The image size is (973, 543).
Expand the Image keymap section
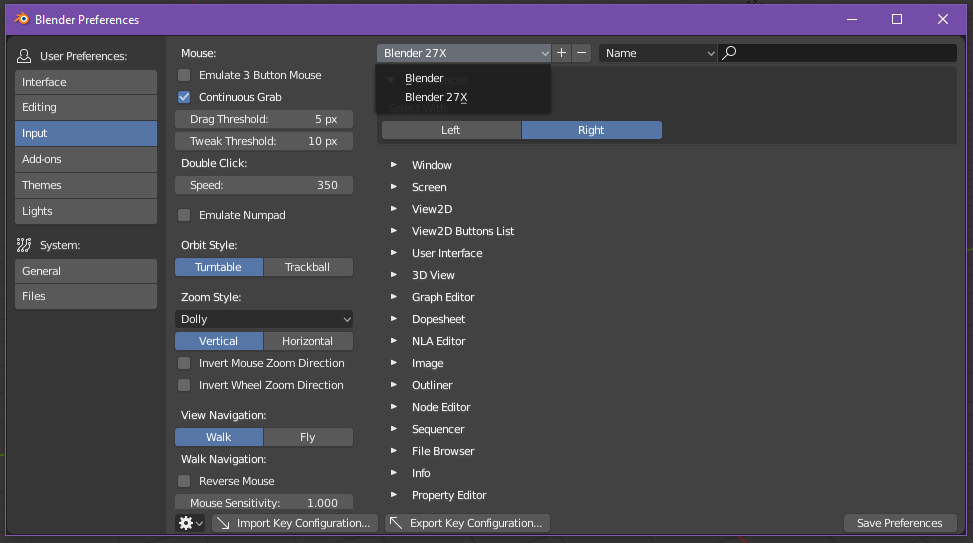[x=394, y=363]
